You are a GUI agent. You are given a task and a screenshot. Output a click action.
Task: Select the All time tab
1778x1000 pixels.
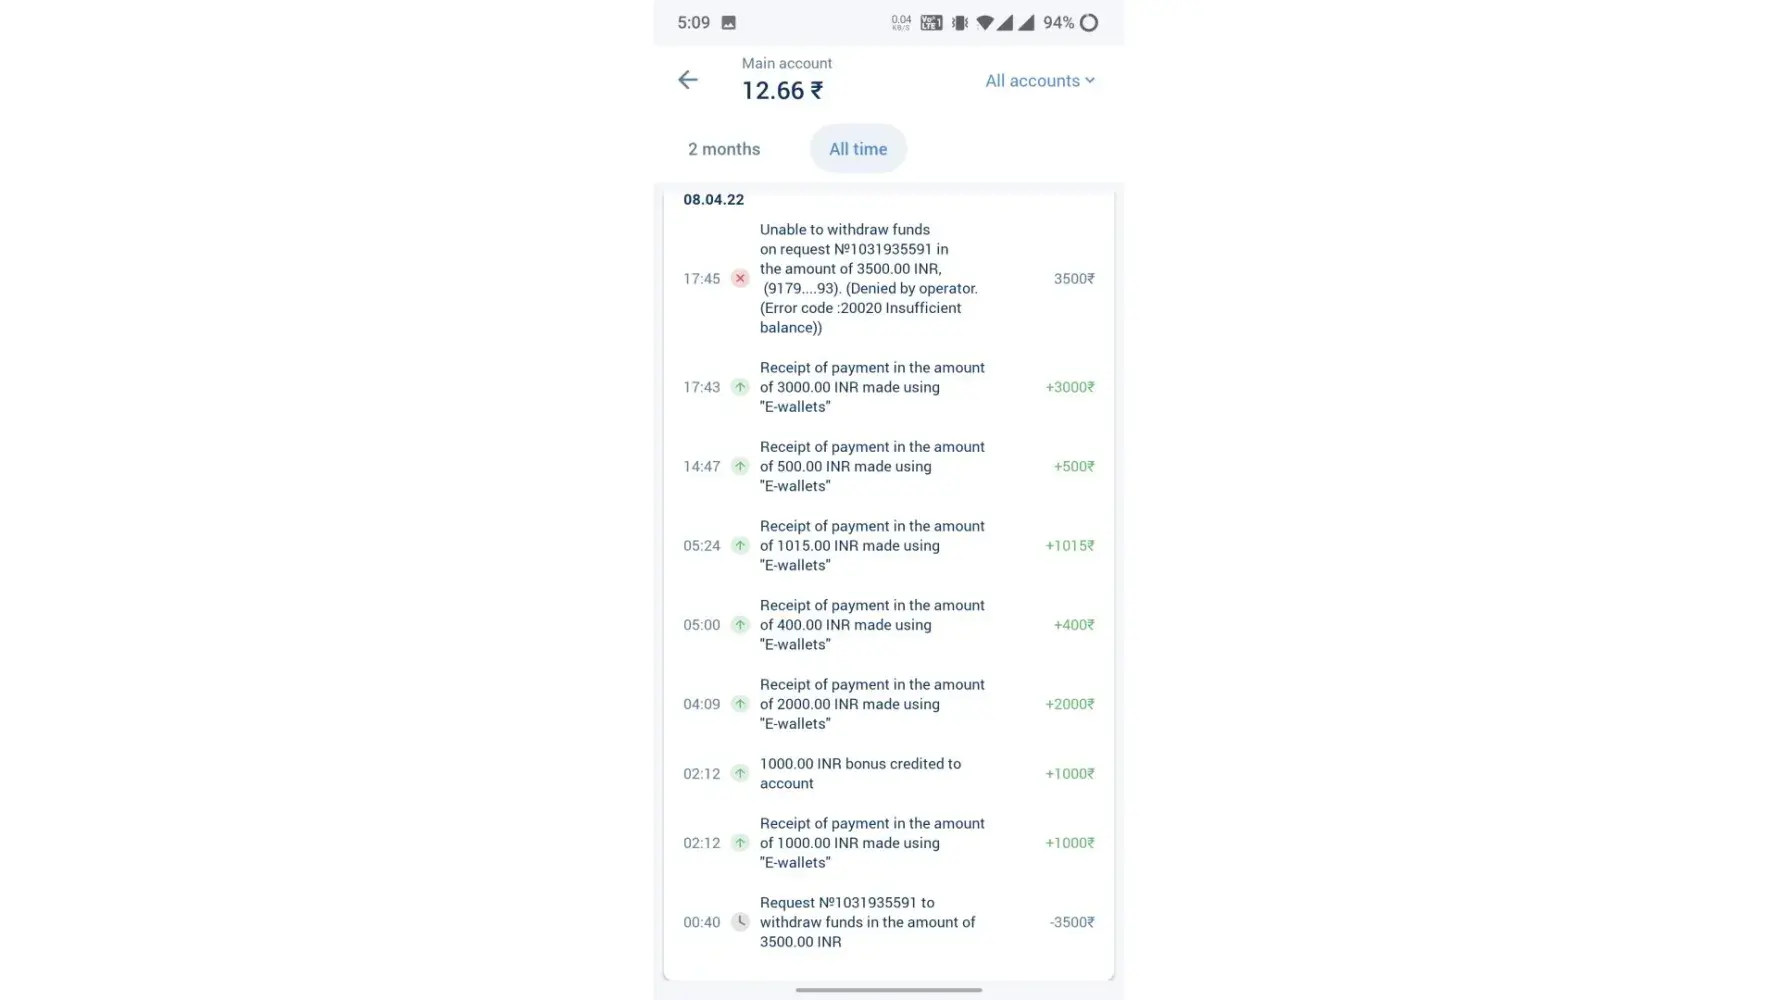point(858,149)
